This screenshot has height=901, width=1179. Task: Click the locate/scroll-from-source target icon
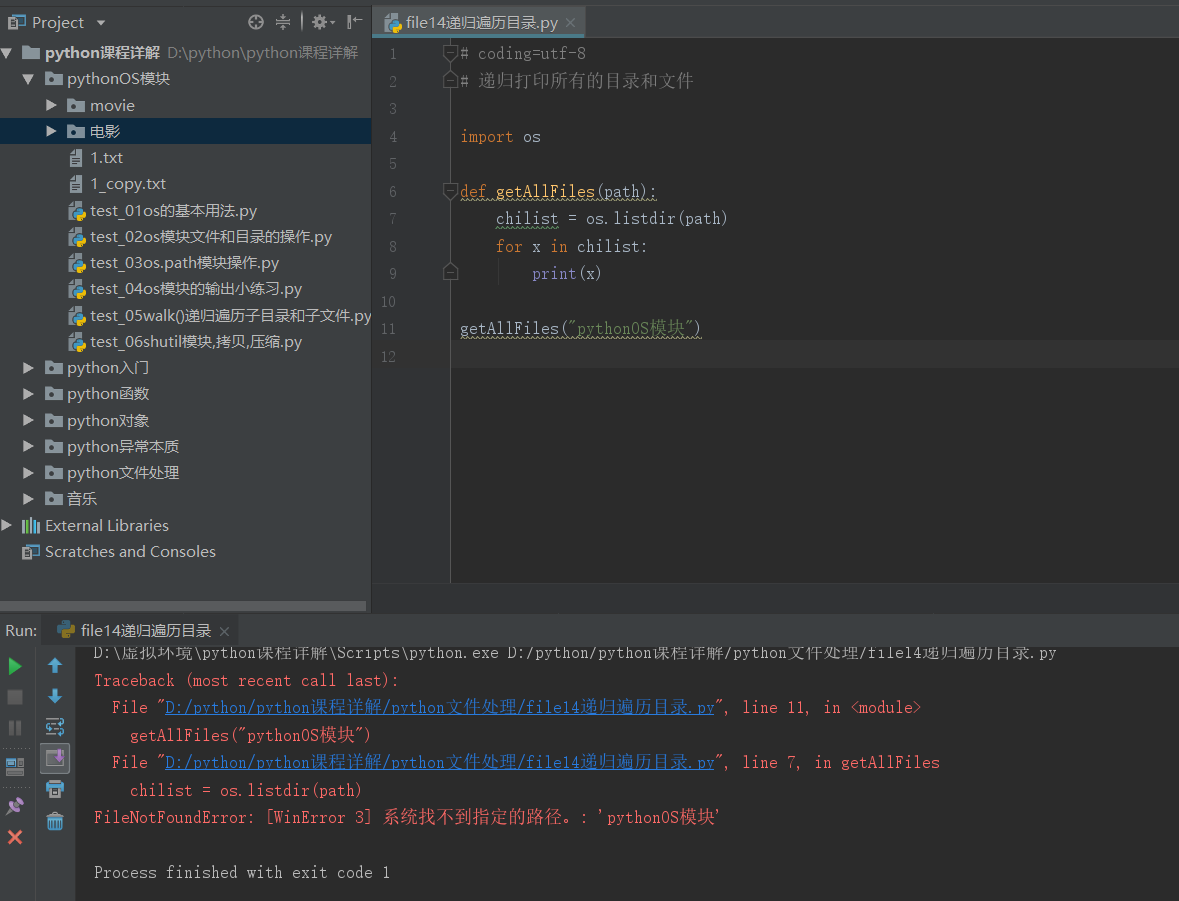click(256, 23)
